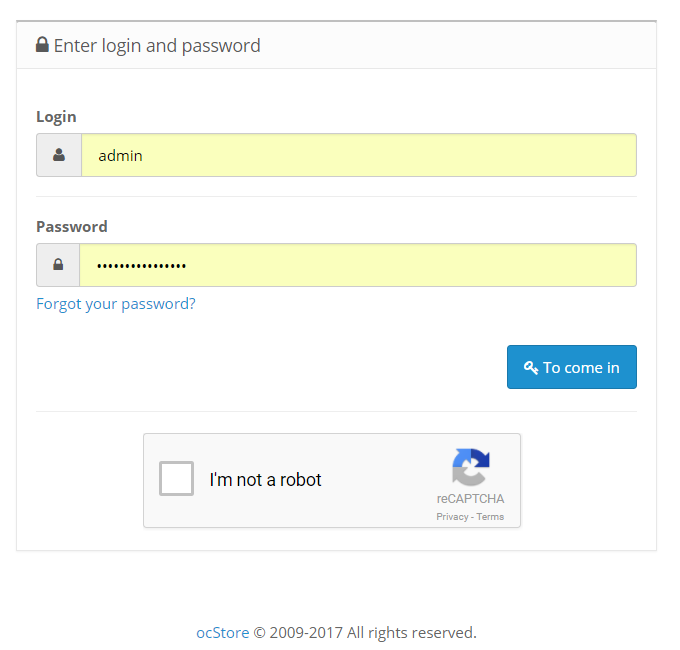Click the "Enter login and password" heading
Image resolution: width=680 pixels, height=650 pixels.
[157, 46]
